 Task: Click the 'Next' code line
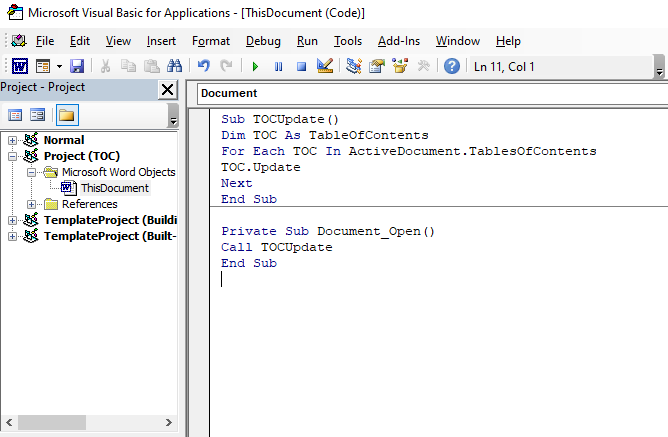tap(236, 183)
